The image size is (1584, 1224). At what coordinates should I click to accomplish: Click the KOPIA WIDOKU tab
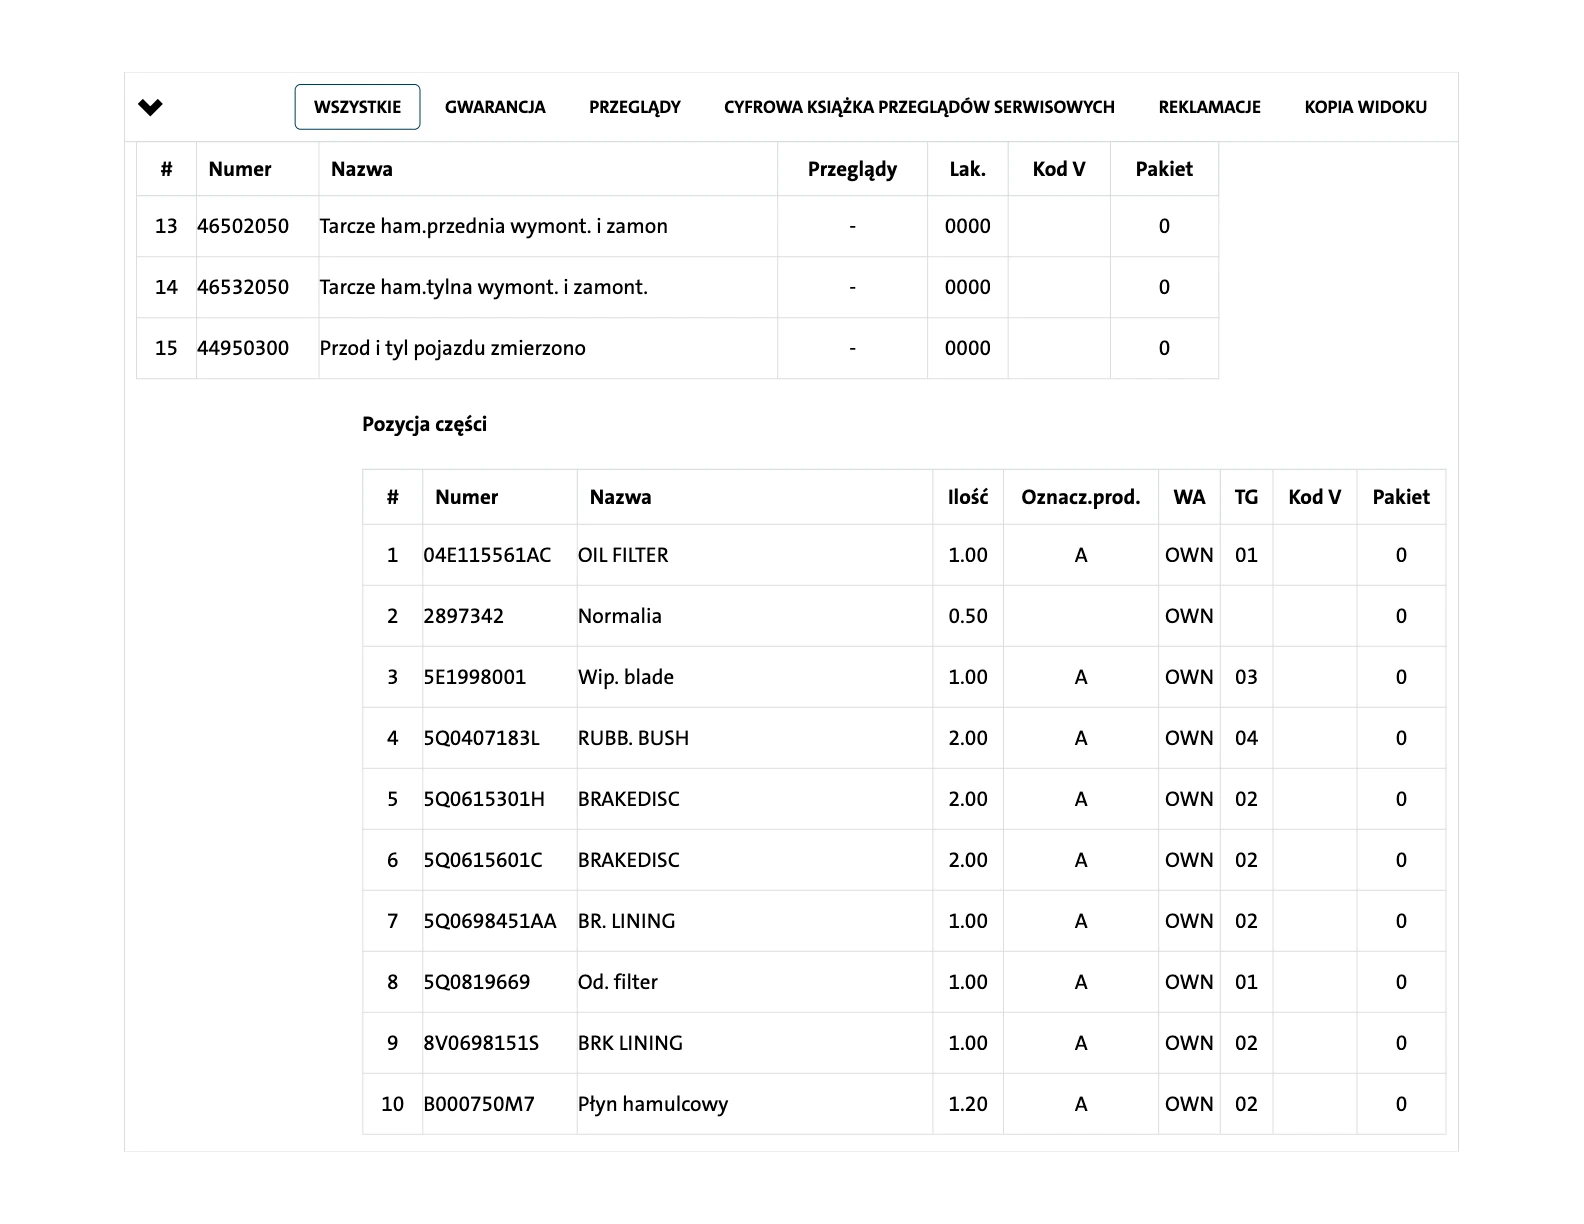pos(1365,107)
